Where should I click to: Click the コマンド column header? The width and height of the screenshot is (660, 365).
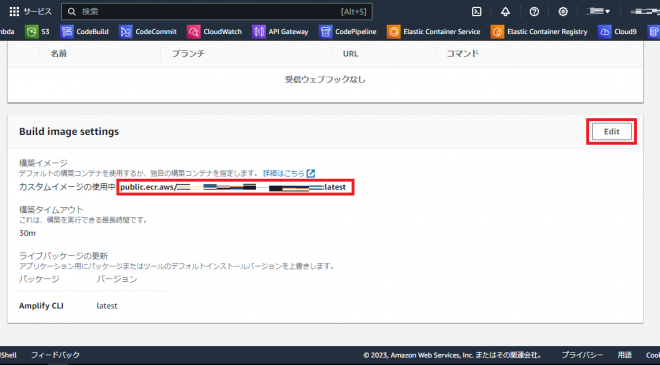coord(462,53)
